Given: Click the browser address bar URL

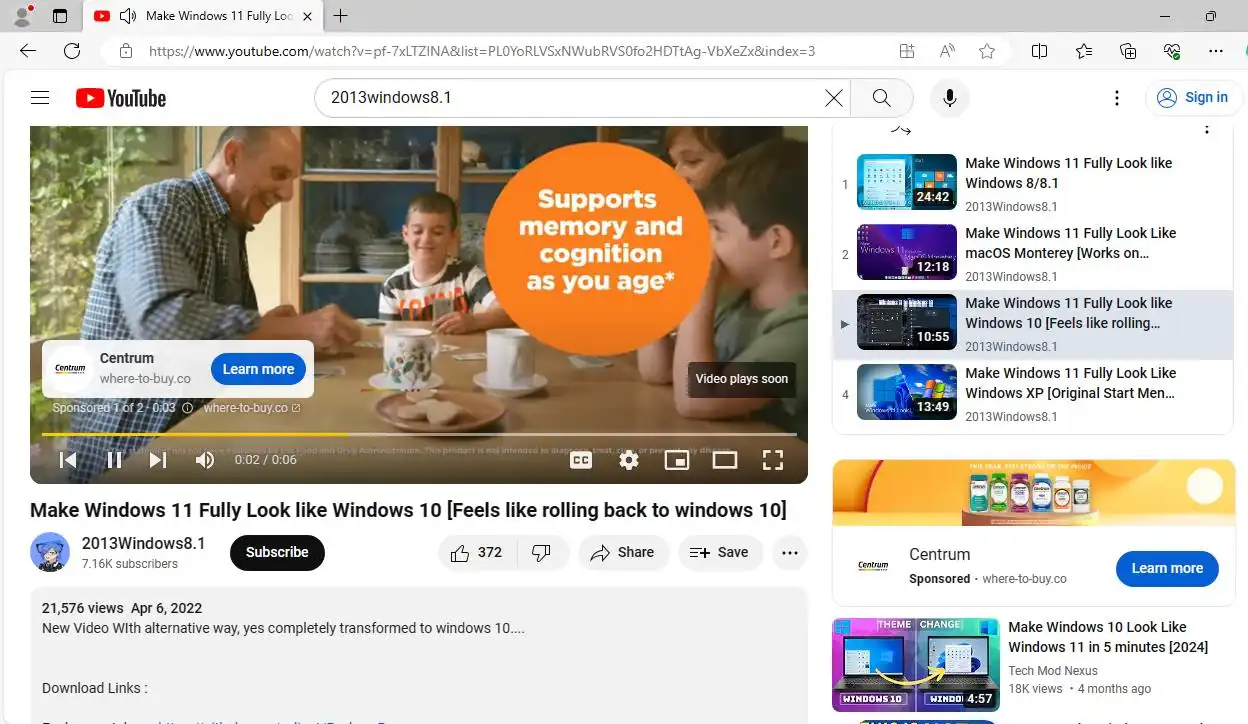Looking at the screenshot, I should (482, 51).
